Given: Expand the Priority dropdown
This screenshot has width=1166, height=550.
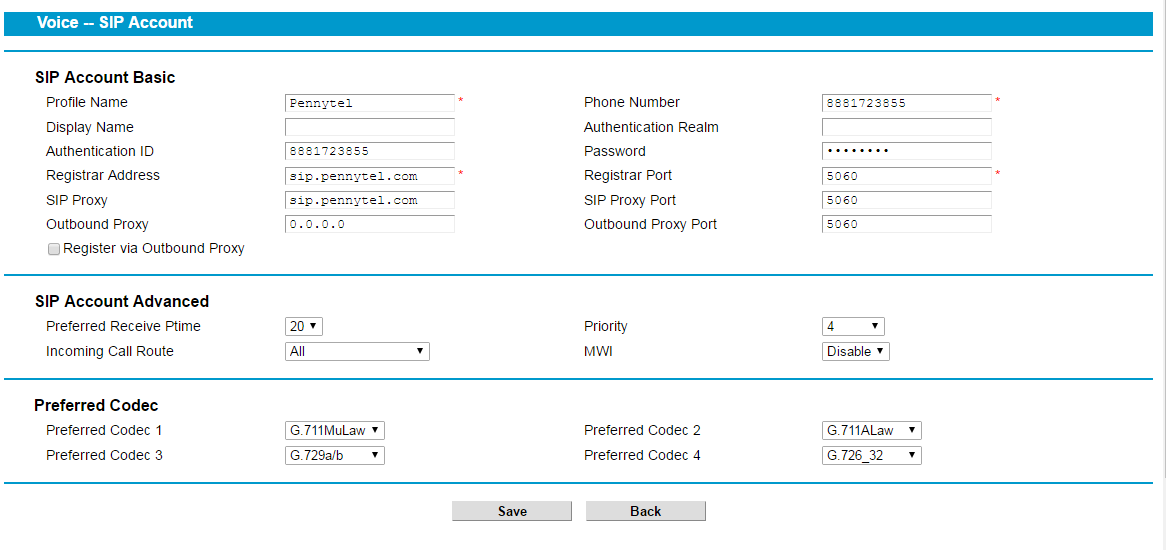Looking at the screenshot, I should 853,326.
